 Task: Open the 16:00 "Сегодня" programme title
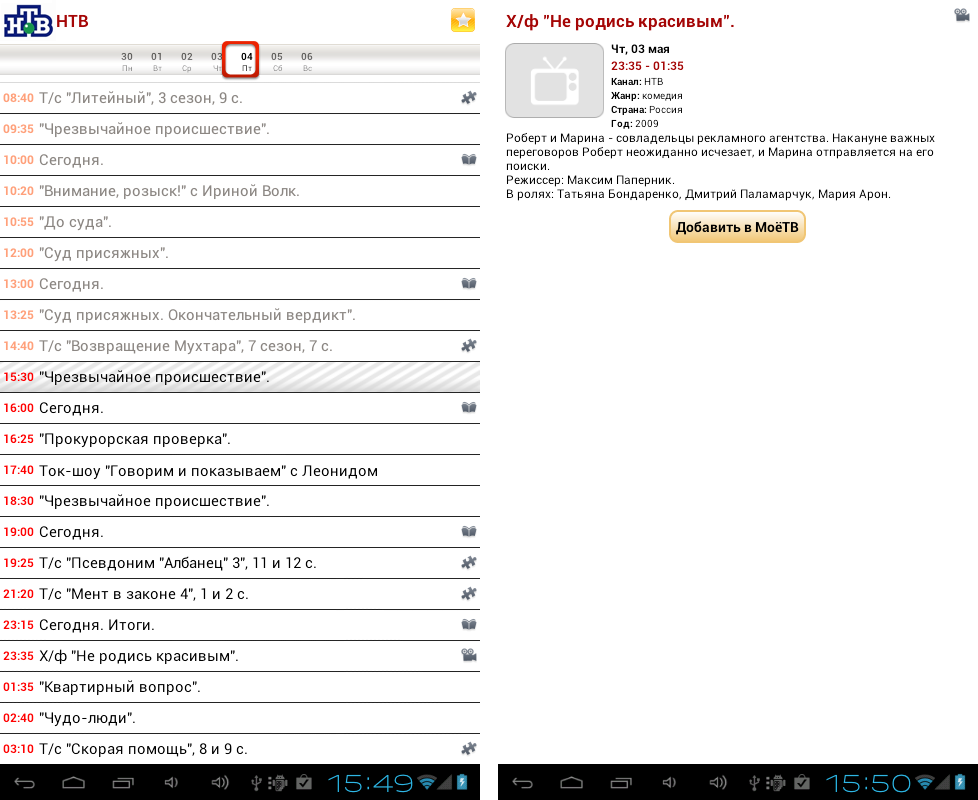click(71, 408)
